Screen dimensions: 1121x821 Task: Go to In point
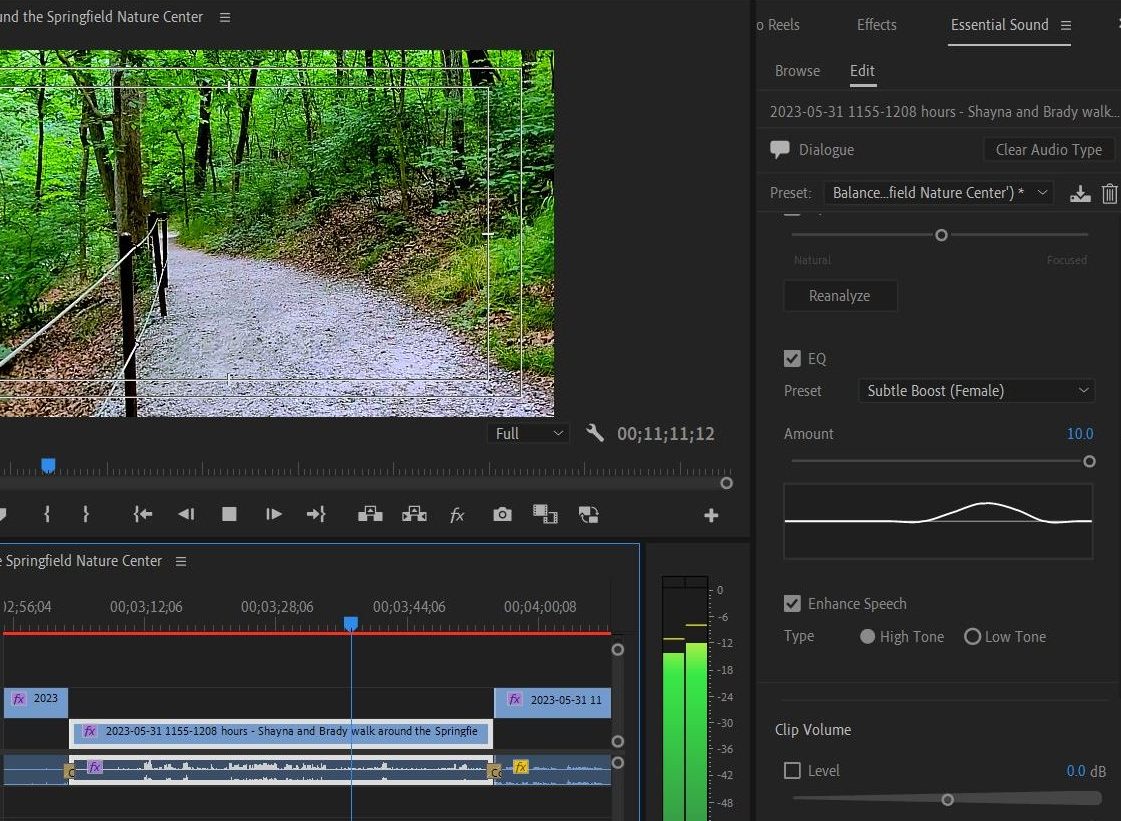tap(143, 514)
